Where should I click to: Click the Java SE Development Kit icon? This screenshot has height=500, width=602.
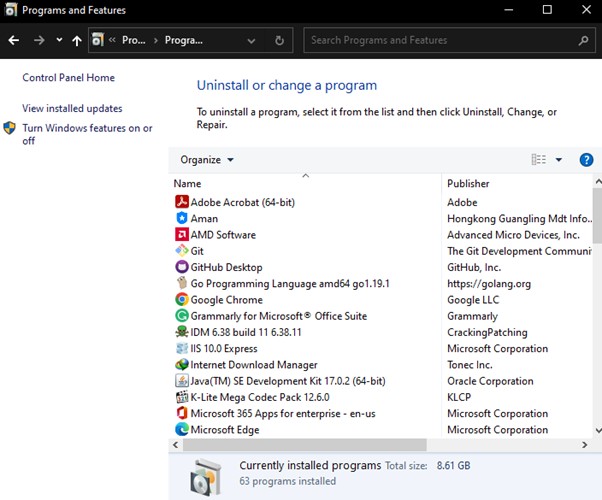point(182,381)
